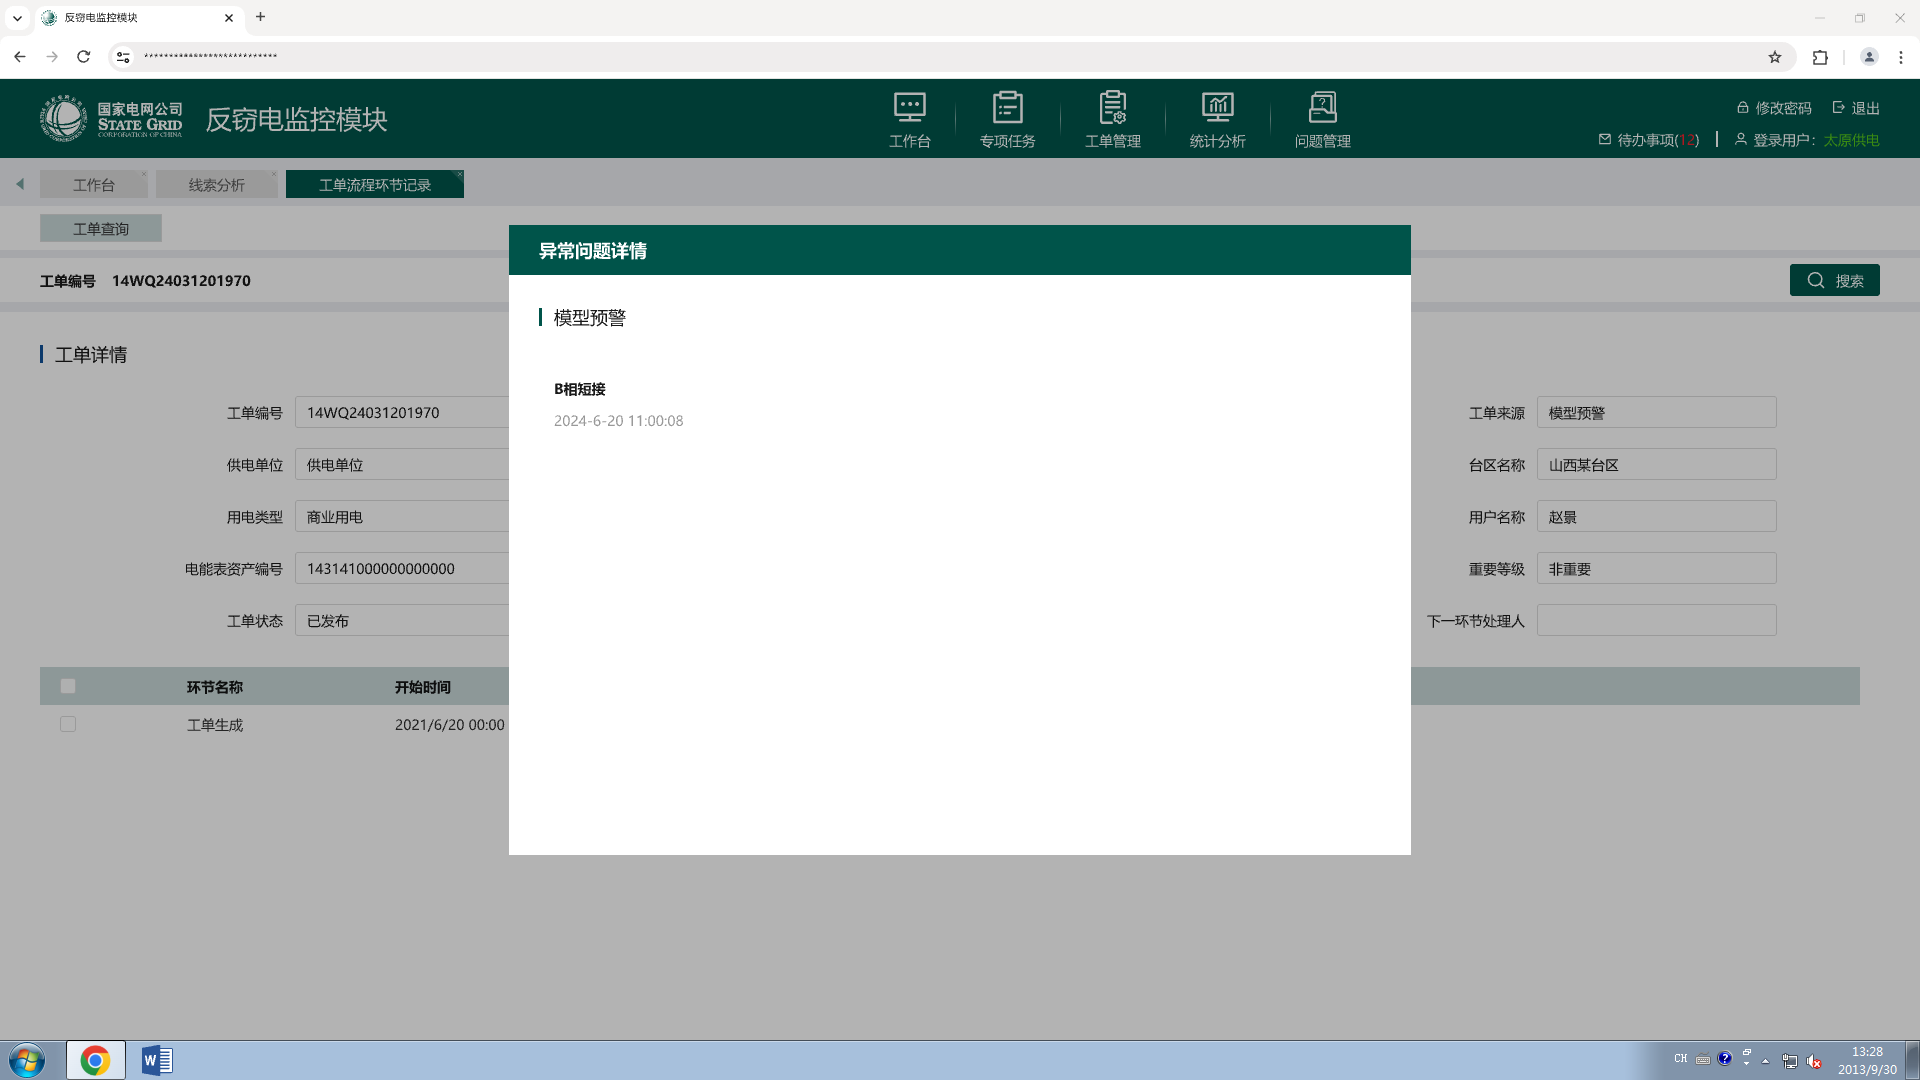The height and width of the screenshot is (1080, 1920).
Task: Close the 工单流程环节记录 tab
Action: point(460,174)
